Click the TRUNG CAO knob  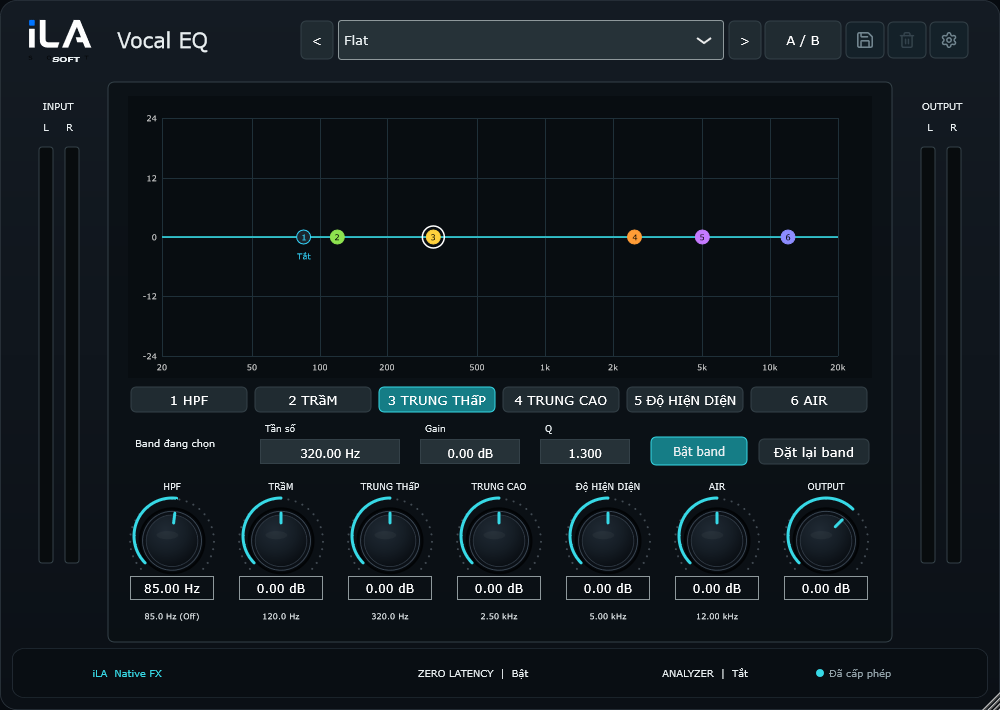coord(499,540)
